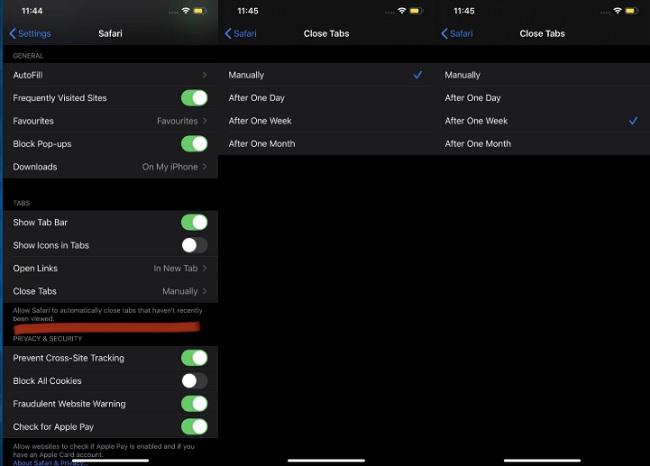Image resolution: width=650 pixels, height=466 pixels.
Task: Tap battery icon in middle screen status bar
Action: [416, 11]
